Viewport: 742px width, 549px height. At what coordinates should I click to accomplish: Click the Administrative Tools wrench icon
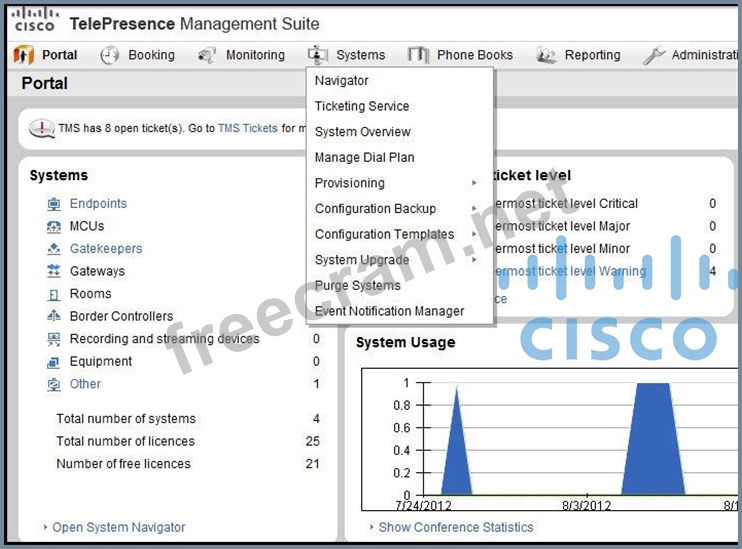[654, 56]
